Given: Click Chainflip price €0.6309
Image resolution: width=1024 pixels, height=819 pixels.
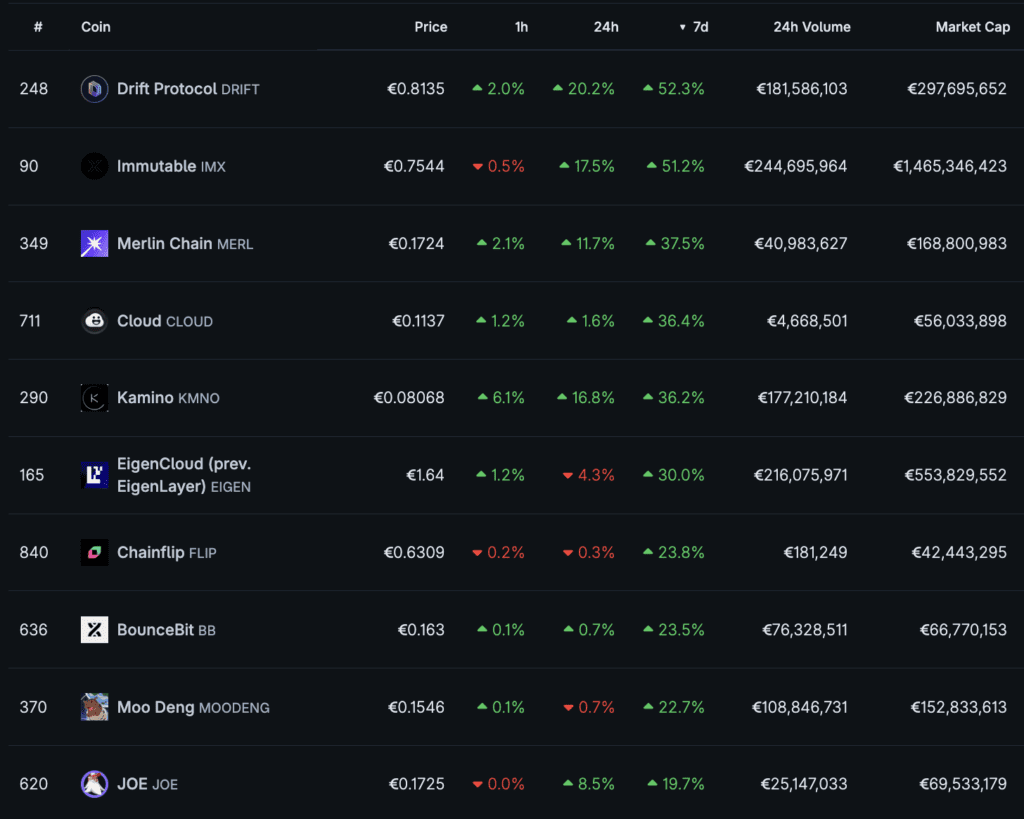Looking at the screenshot, I should (414, 553).
